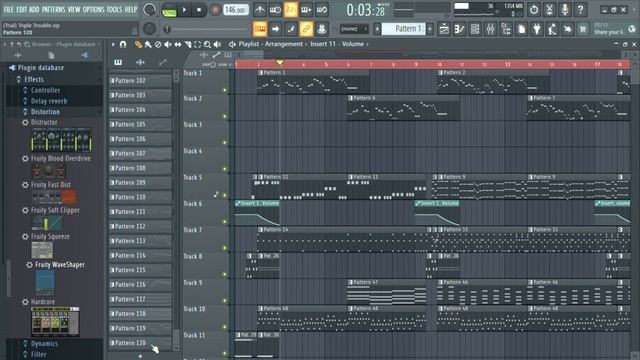The image size is (640, 360).
Task: Toggle overdub blend recording
Action: click(x=306, y=9)
